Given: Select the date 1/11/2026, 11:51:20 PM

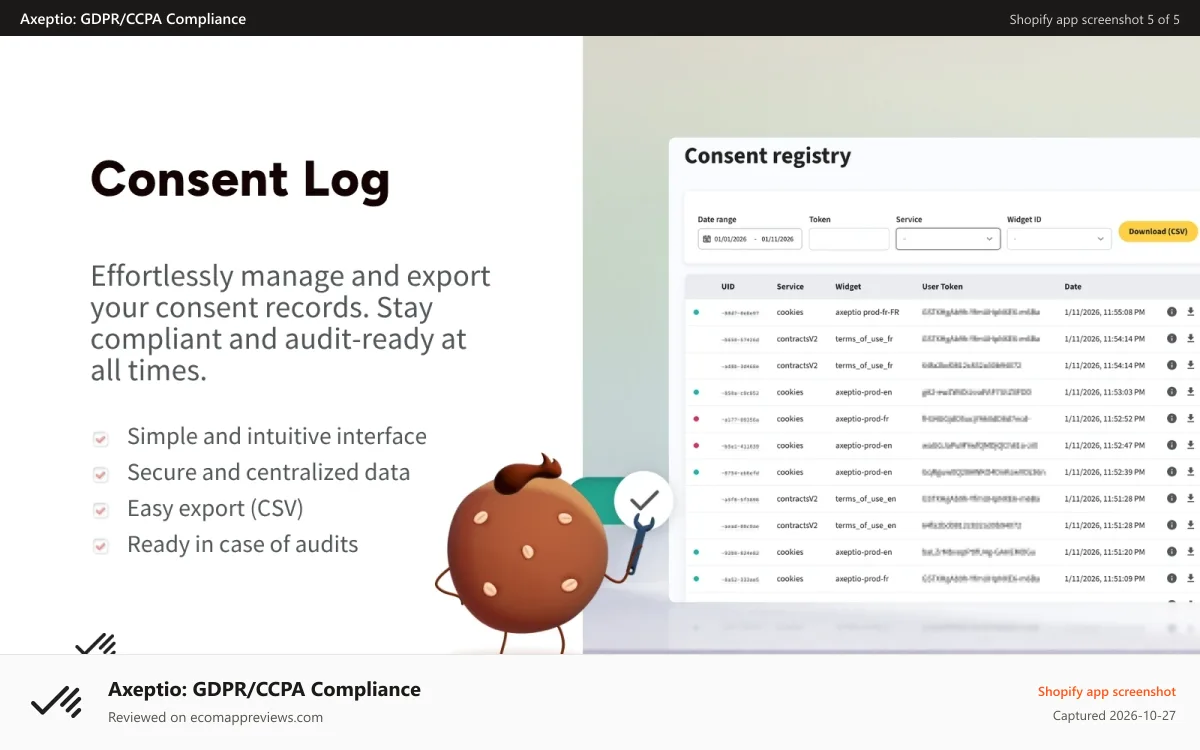Looking at the screenshot, I should 1105,552.
